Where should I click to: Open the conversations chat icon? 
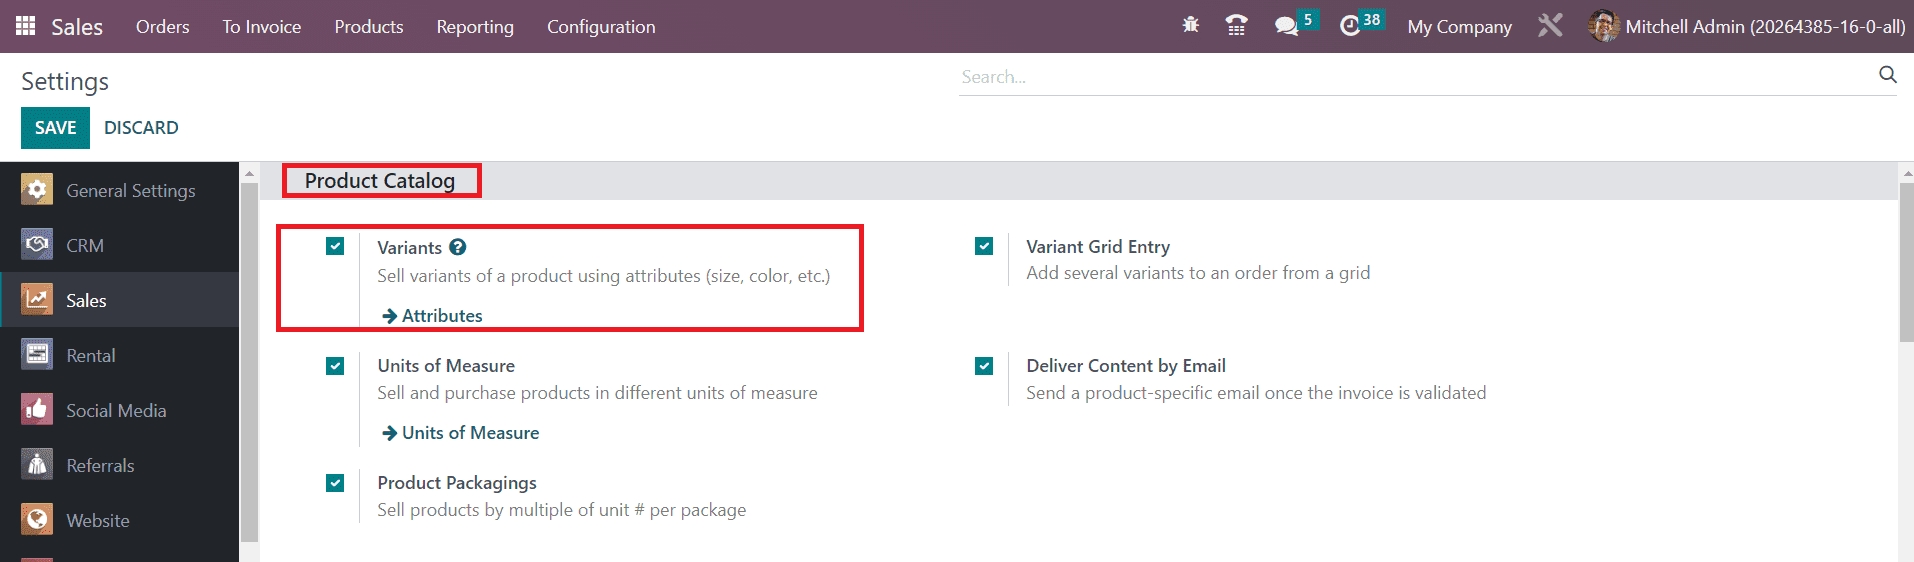(x=1286, y=26)
